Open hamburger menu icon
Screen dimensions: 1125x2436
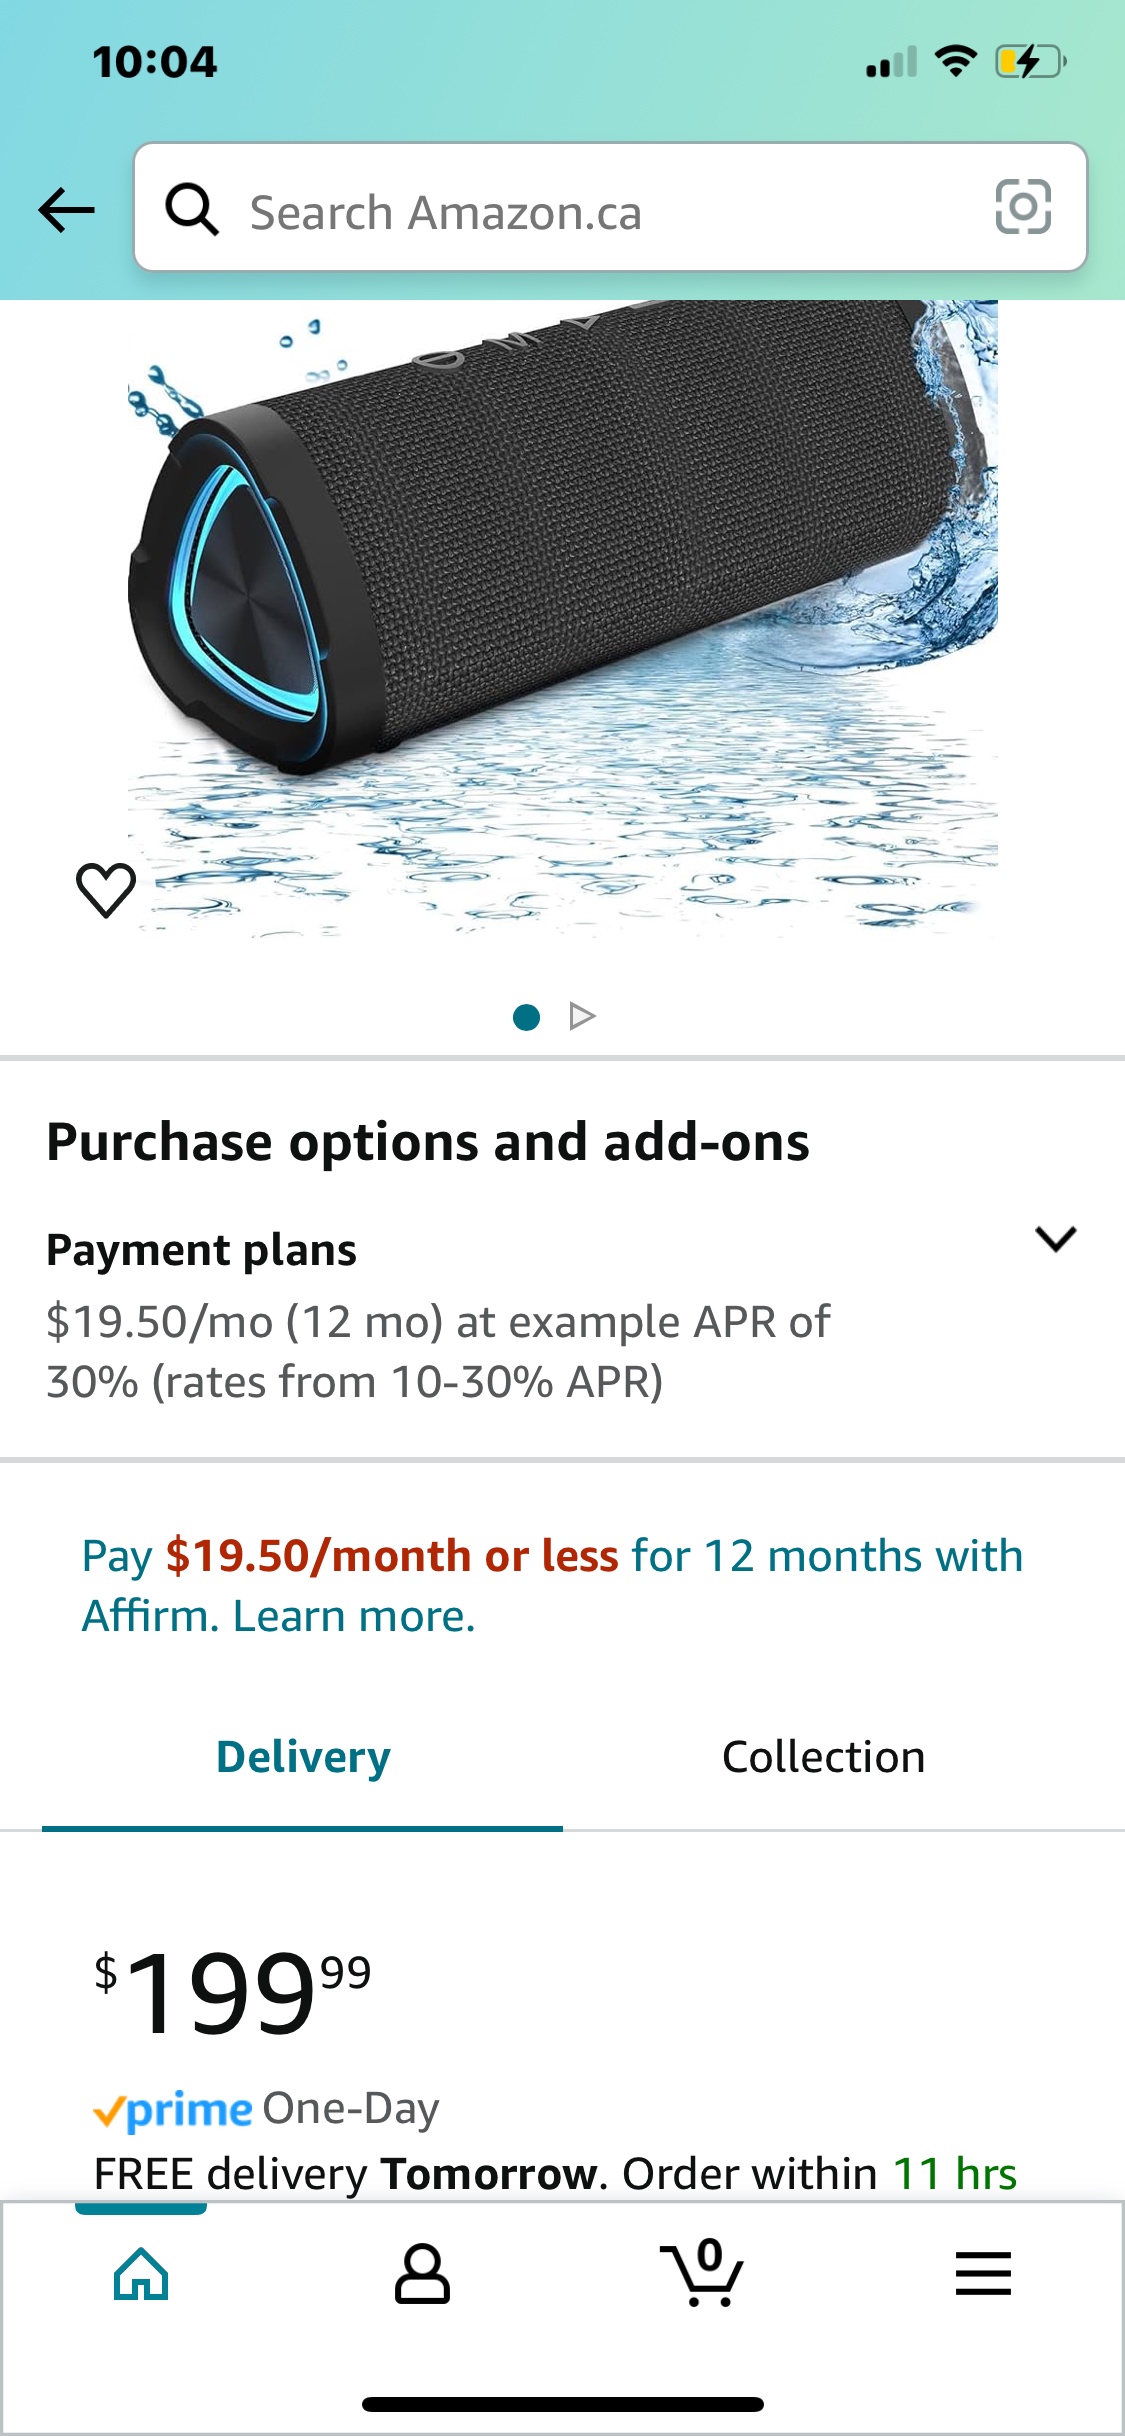tap(983, 2273)
